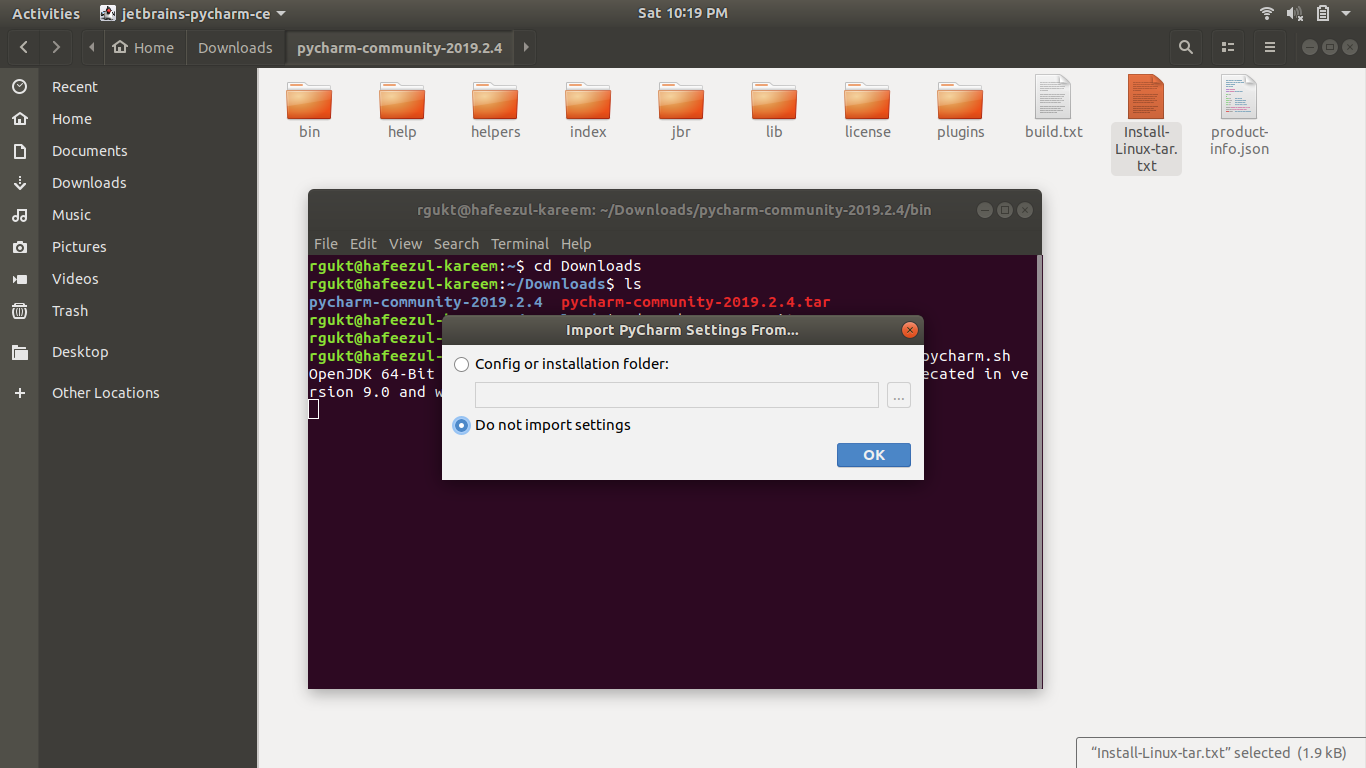Click the terminal window scrollbar

1039,472
